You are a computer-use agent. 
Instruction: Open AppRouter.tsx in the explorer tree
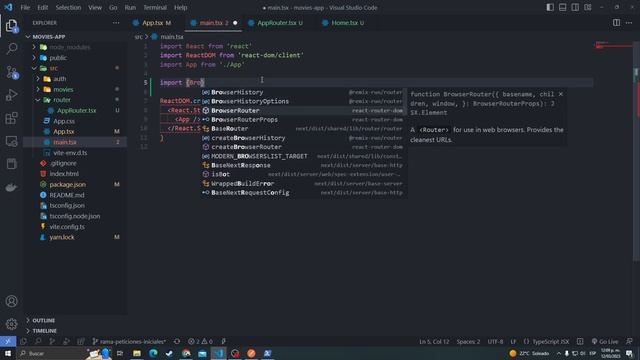pyautogui.click(x=76, y=111)
